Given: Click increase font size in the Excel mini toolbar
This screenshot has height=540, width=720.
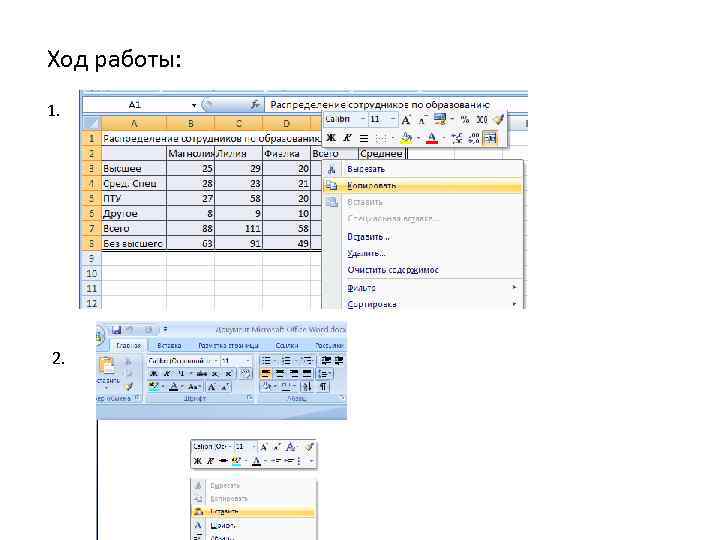Looking at the screenshot, I should pos(405,120).
